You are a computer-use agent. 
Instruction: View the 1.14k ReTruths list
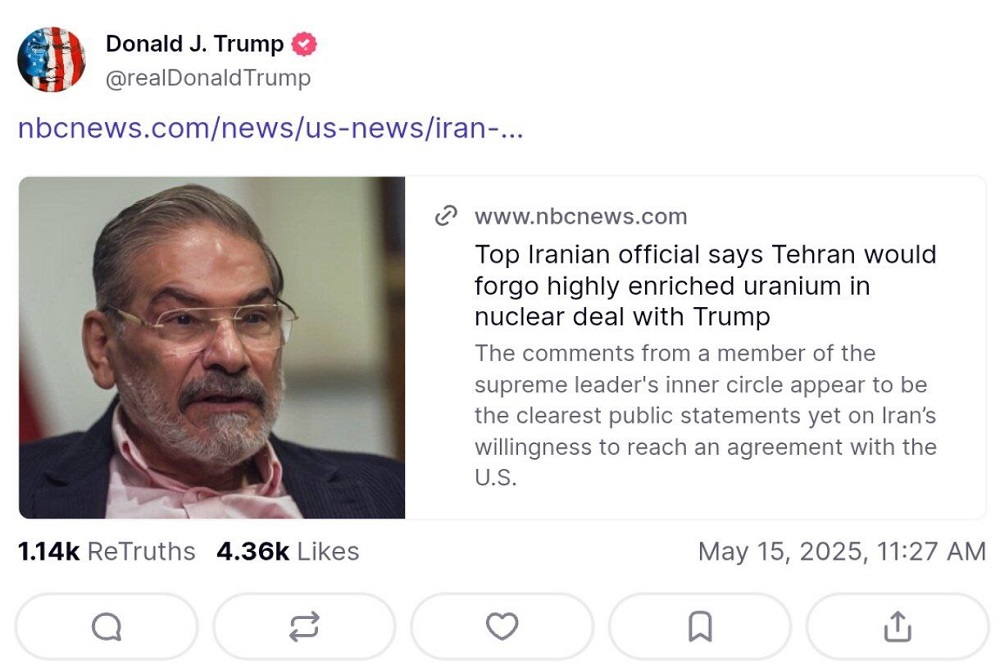[x=107, y=551]
